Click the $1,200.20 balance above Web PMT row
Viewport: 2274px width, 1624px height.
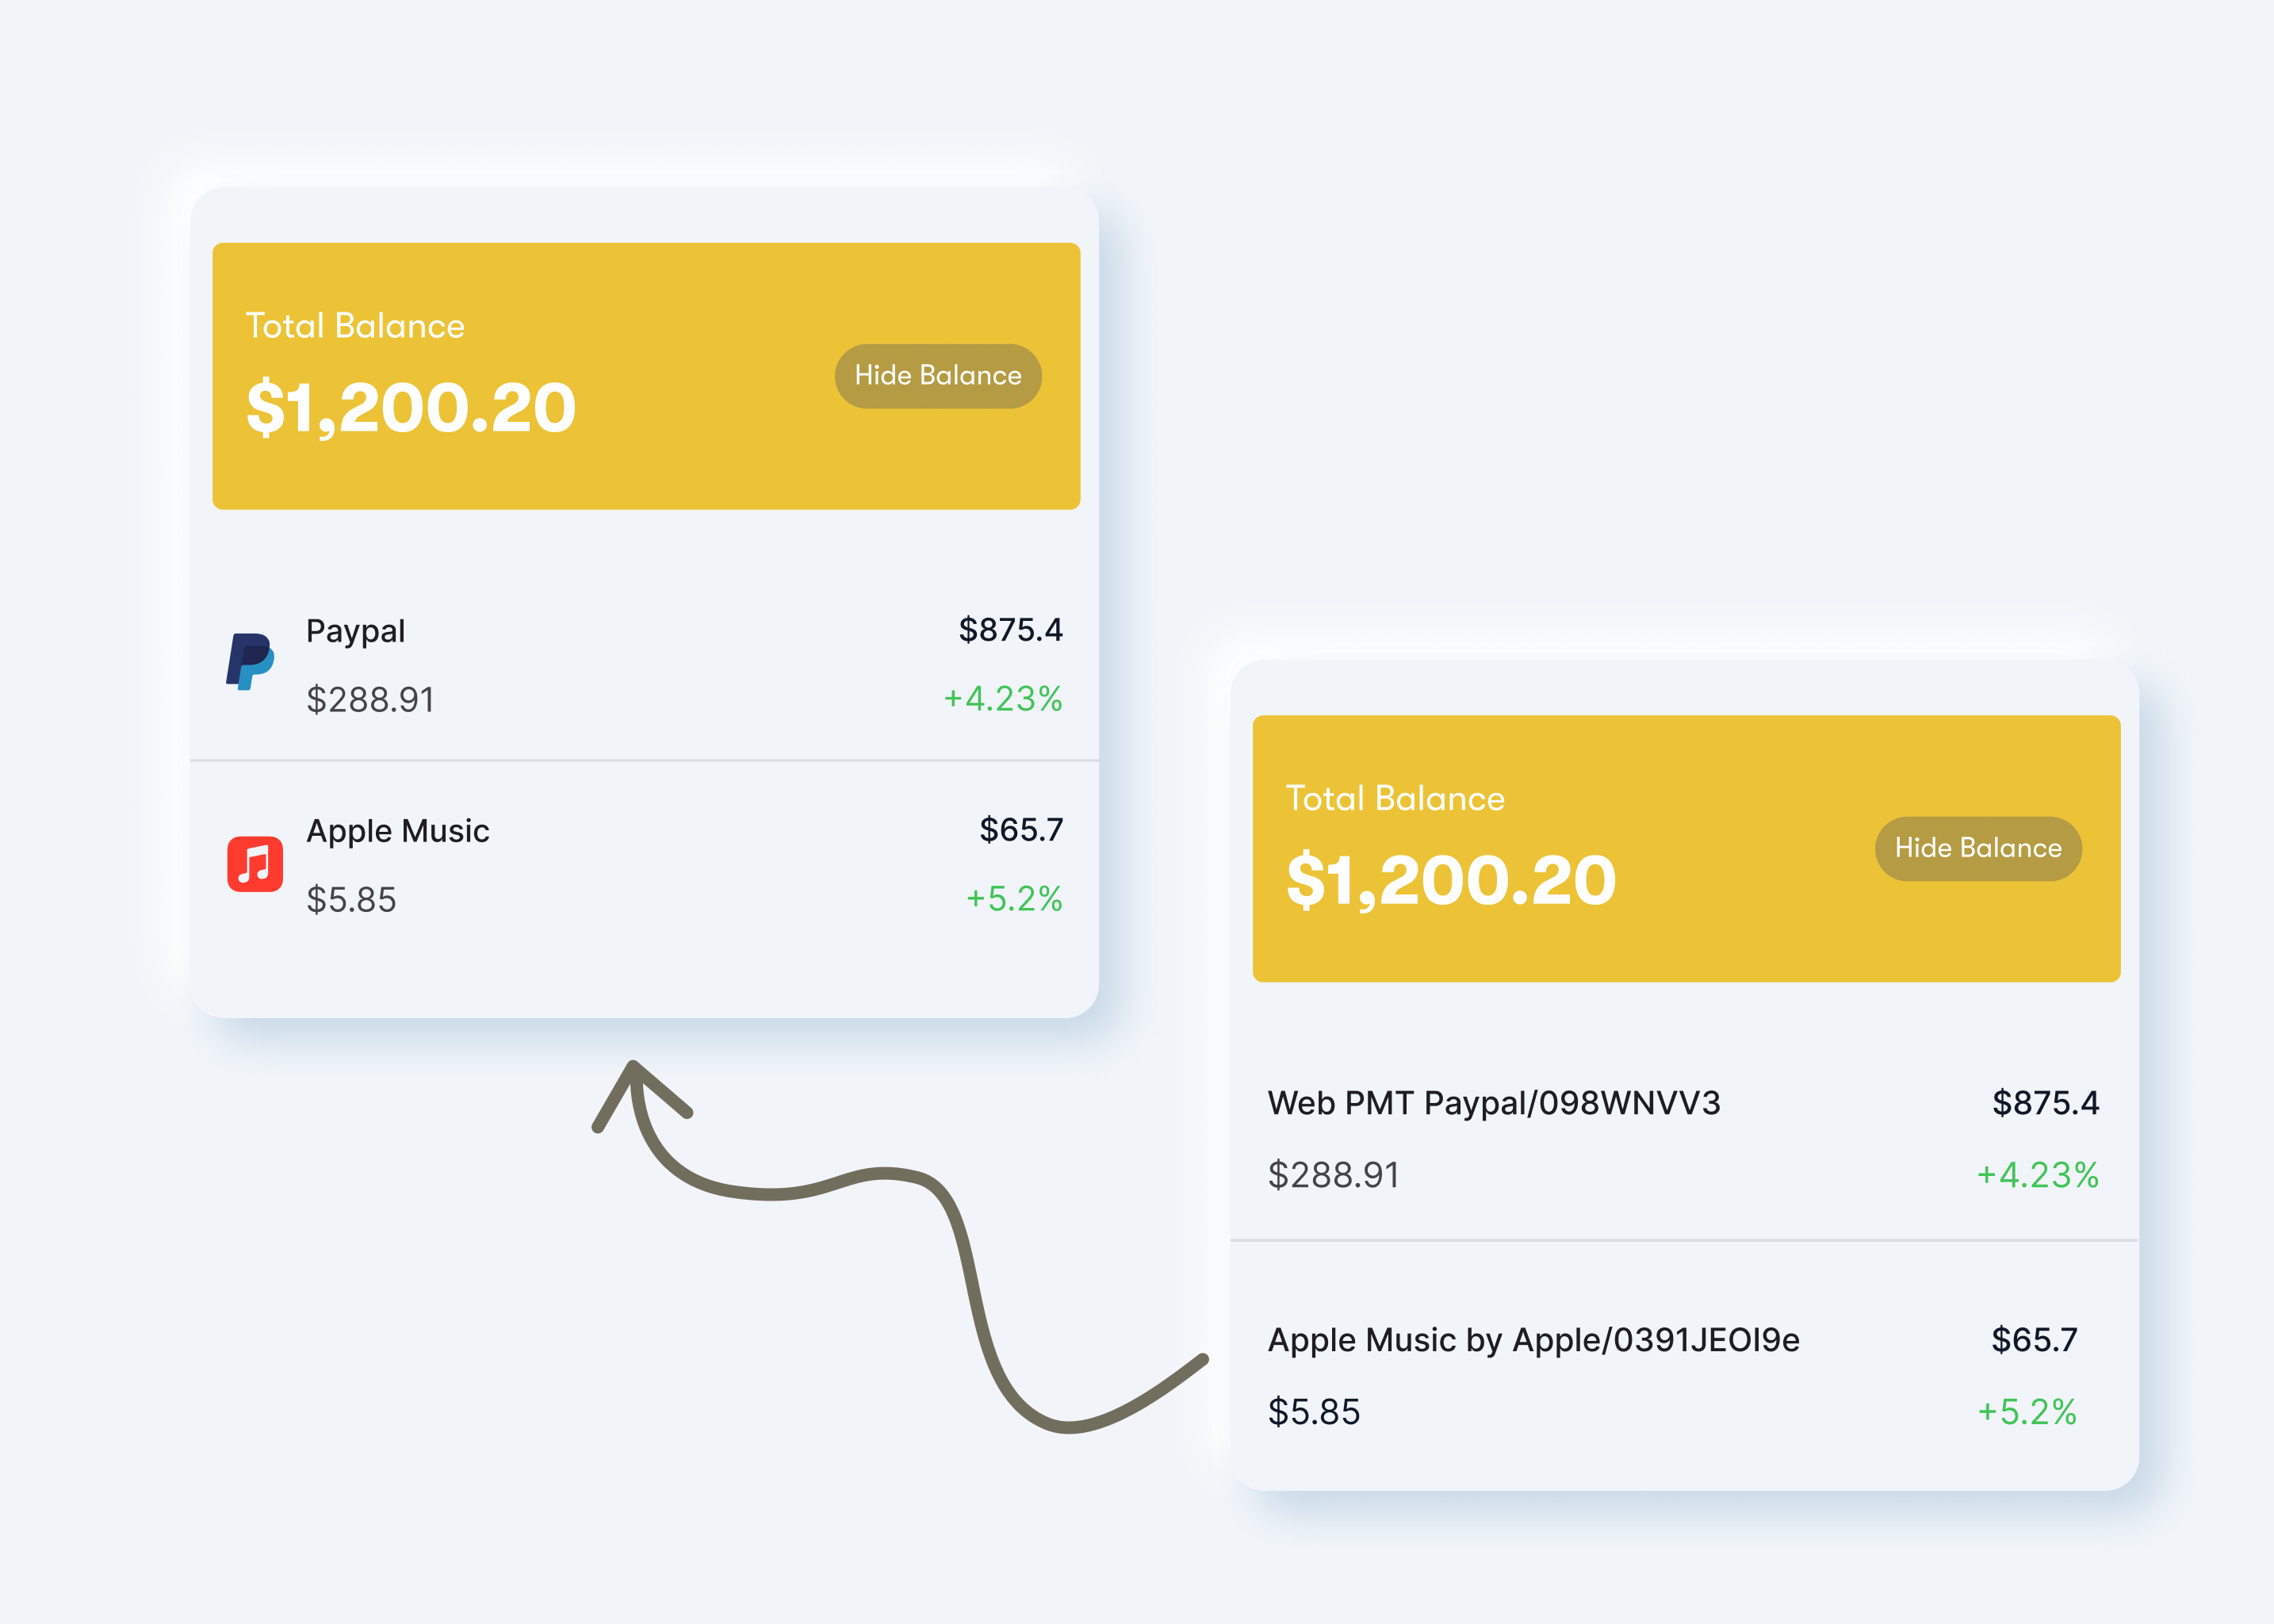(x=1451, y=881)
